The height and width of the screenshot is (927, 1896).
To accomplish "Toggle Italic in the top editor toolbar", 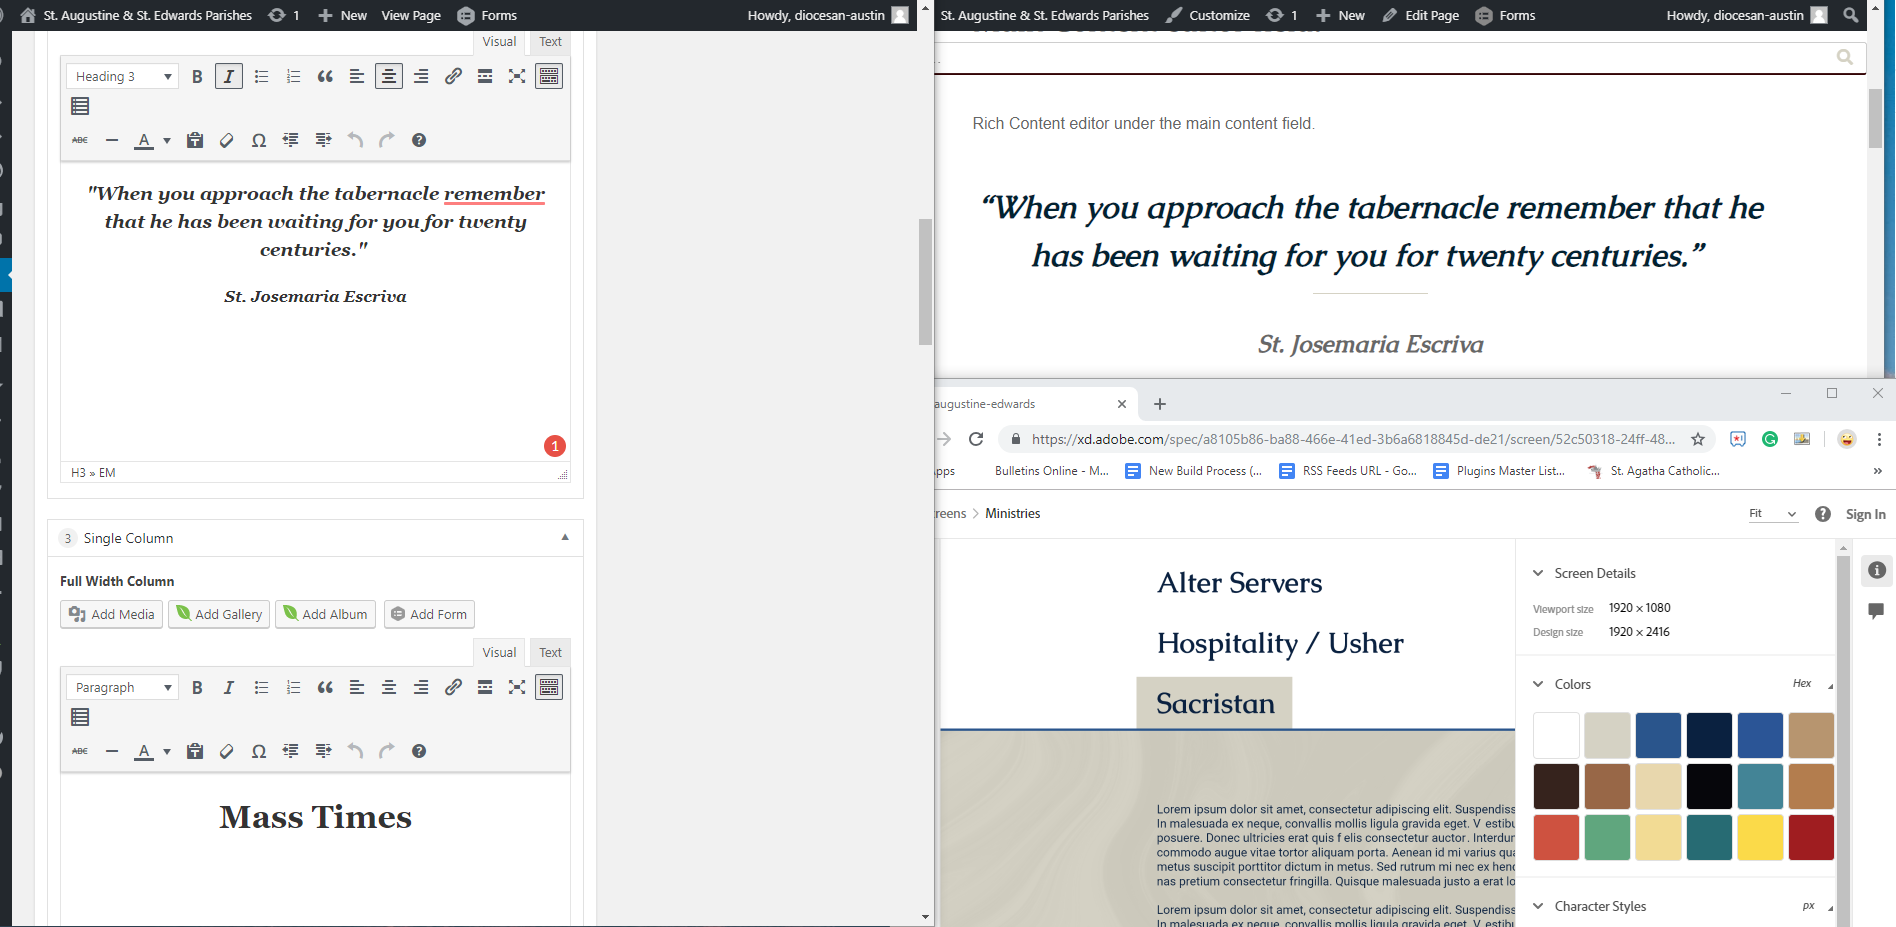I will coord(229,77).
